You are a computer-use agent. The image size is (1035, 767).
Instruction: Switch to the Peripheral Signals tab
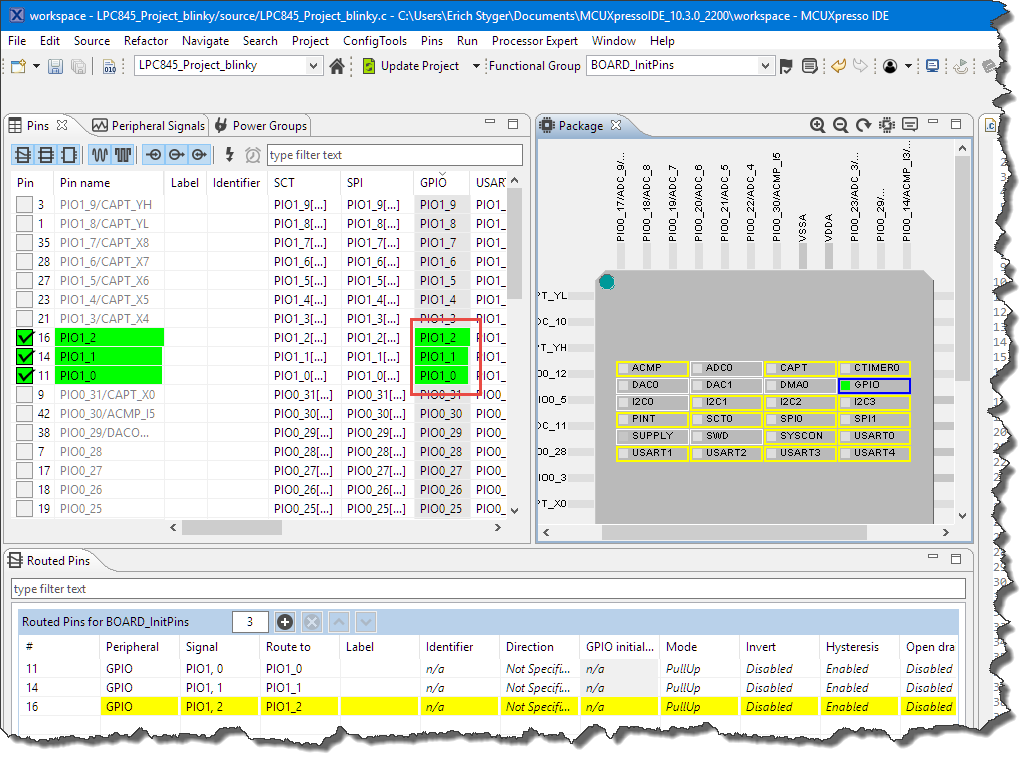(148, 125)
